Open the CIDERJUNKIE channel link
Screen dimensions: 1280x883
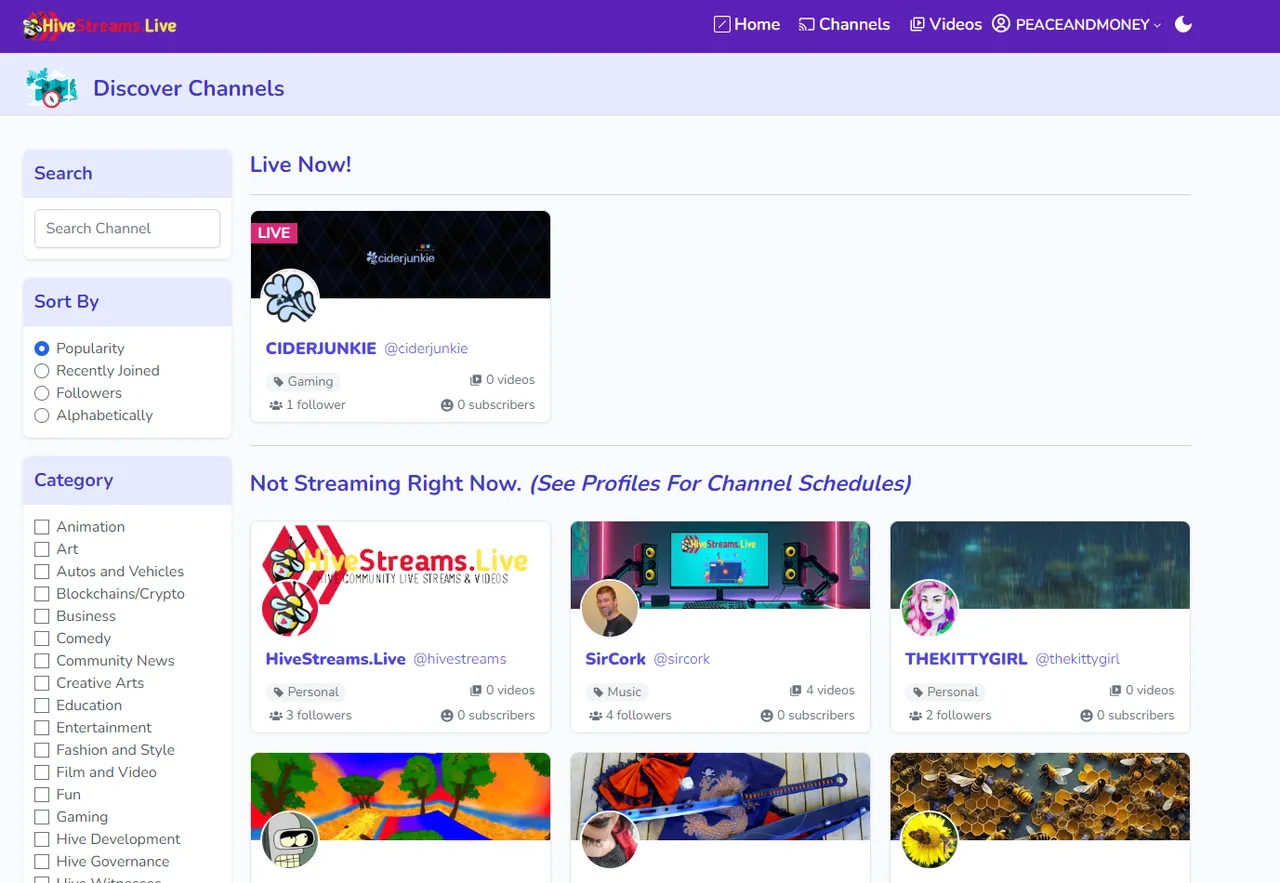pos(321,348)
